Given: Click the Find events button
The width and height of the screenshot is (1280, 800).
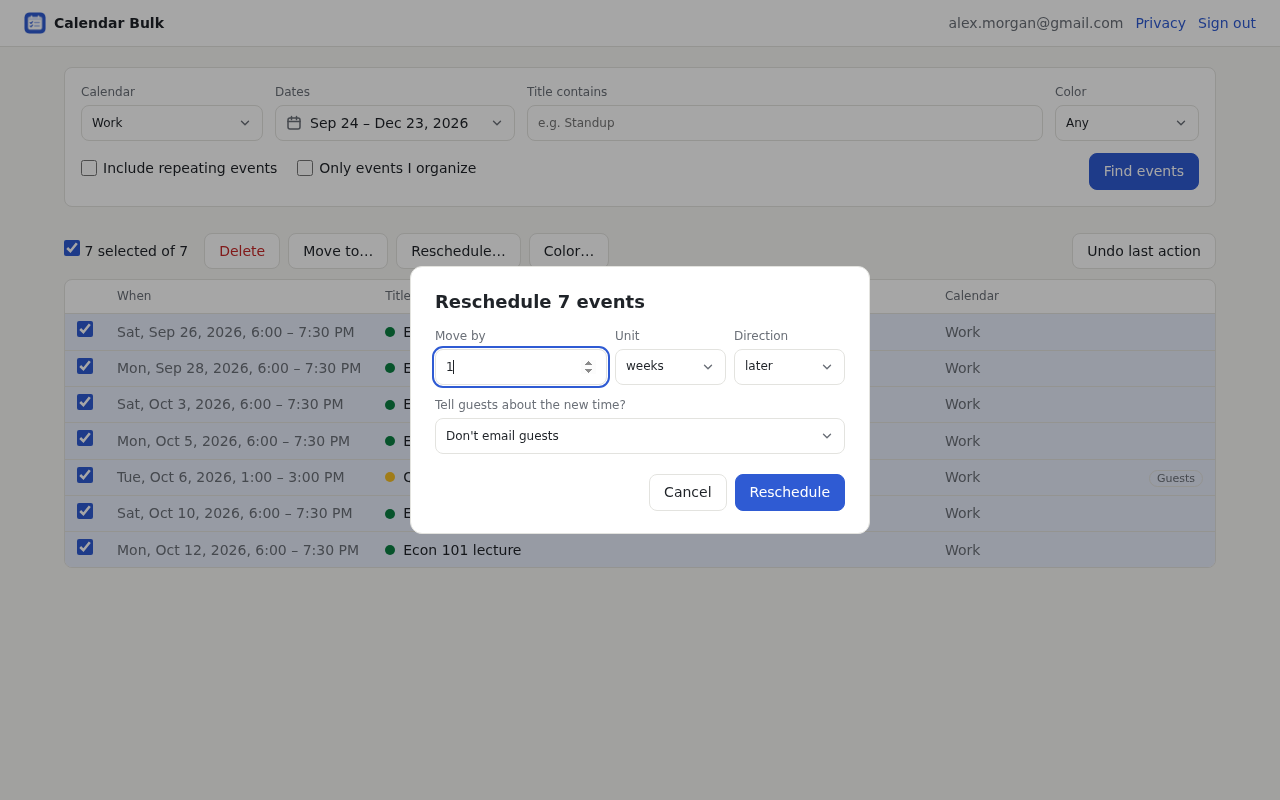Looking at the screenshot, I should pyautogui.click(x=1144, y=171).
